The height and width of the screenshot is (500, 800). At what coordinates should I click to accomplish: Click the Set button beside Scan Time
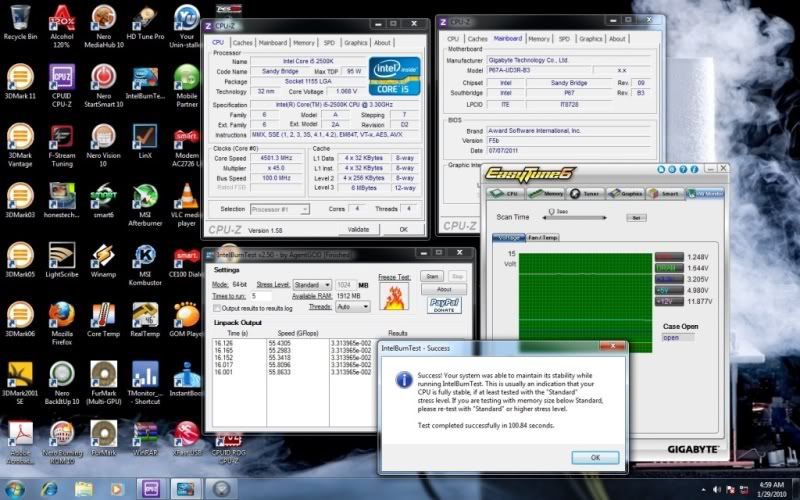click(636, 217)
